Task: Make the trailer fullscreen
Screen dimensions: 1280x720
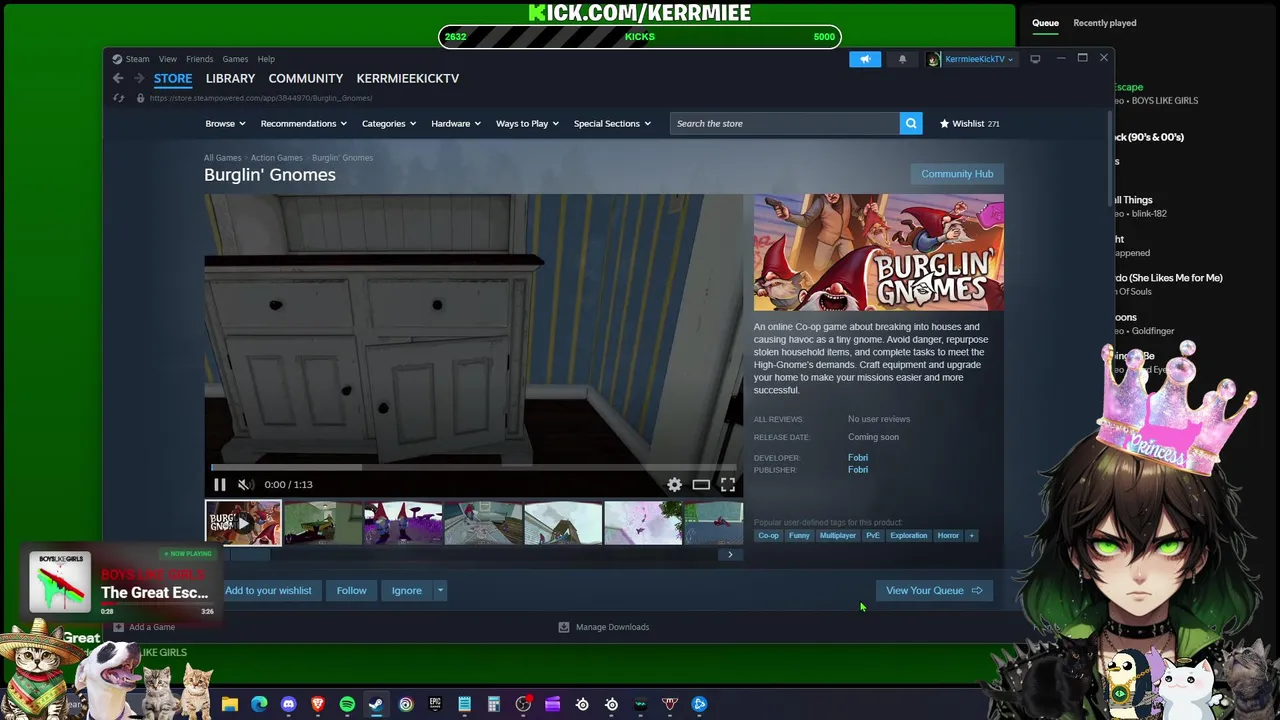Action: (x=728, y=485)
